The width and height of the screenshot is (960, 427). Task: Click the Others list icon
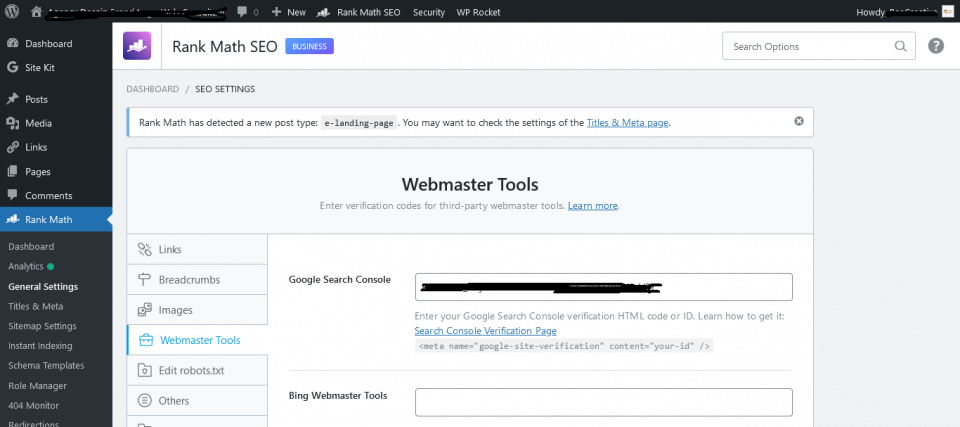(x=144, y=401)
